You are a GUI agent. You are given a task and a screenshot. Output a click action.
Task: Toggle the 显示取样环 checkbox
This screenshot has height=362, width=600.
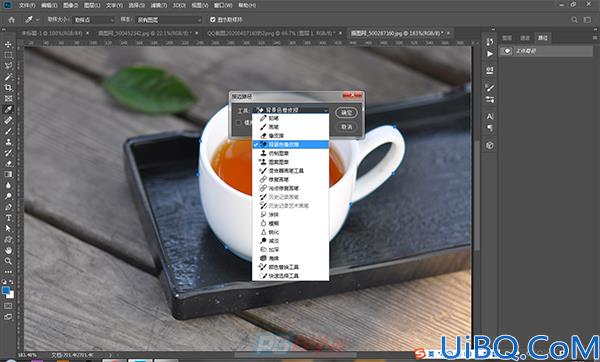click(x=213, y=20)
